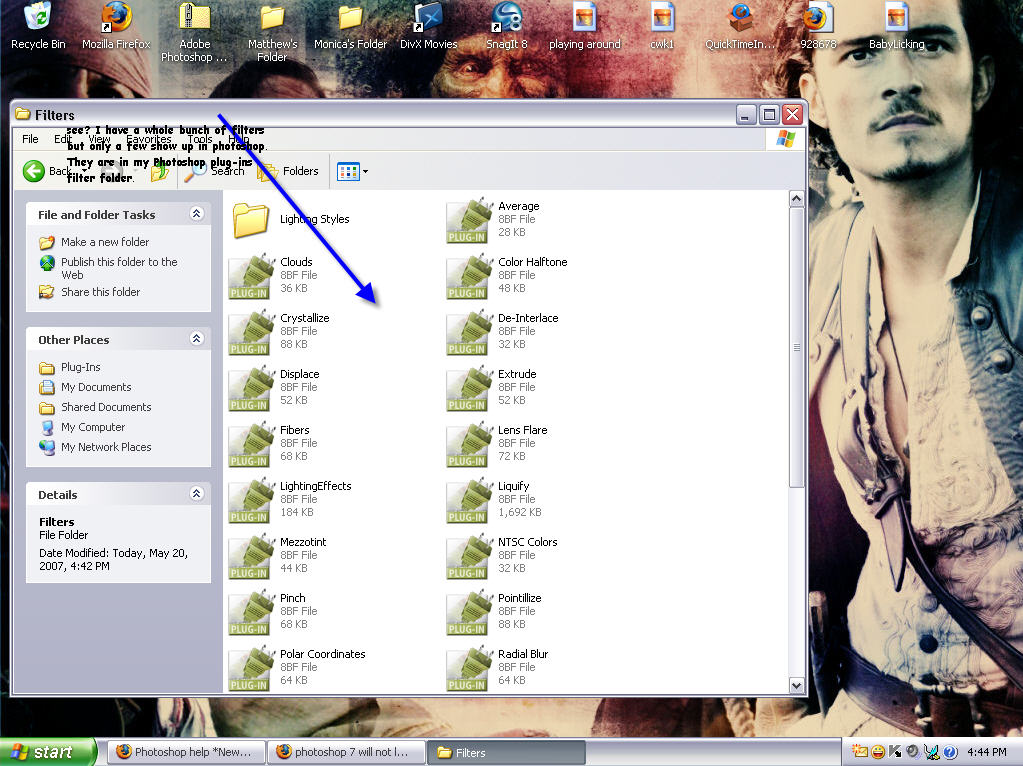Click the help icon in system tray
The width and height of the screenshot is (1023, 766).
pos(951,752)
